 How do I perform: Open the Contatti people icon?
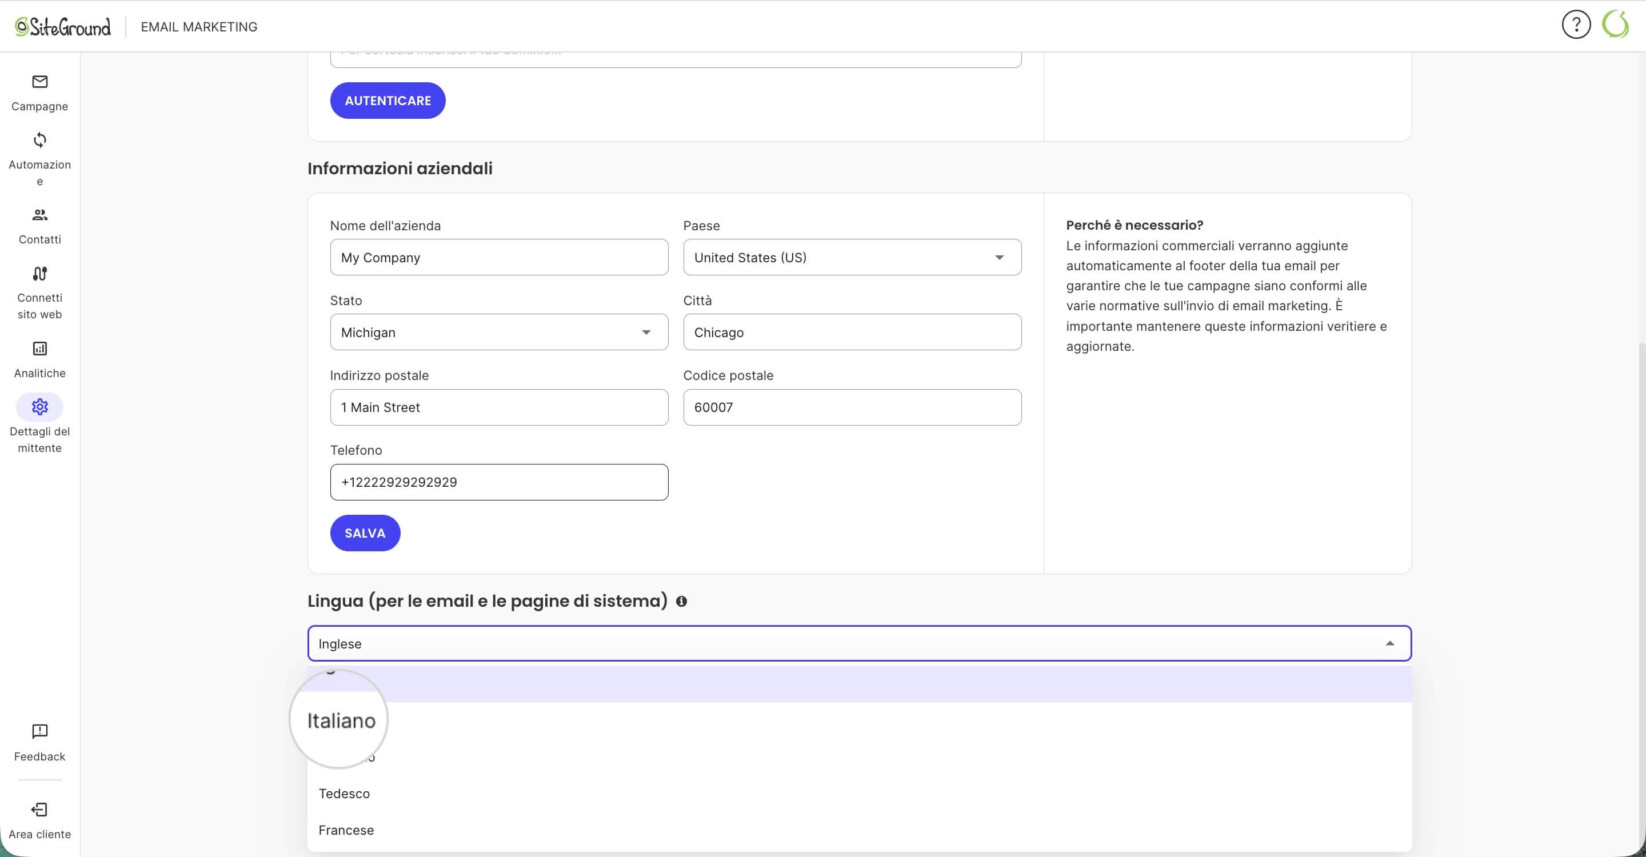click(x=40, y=215)
